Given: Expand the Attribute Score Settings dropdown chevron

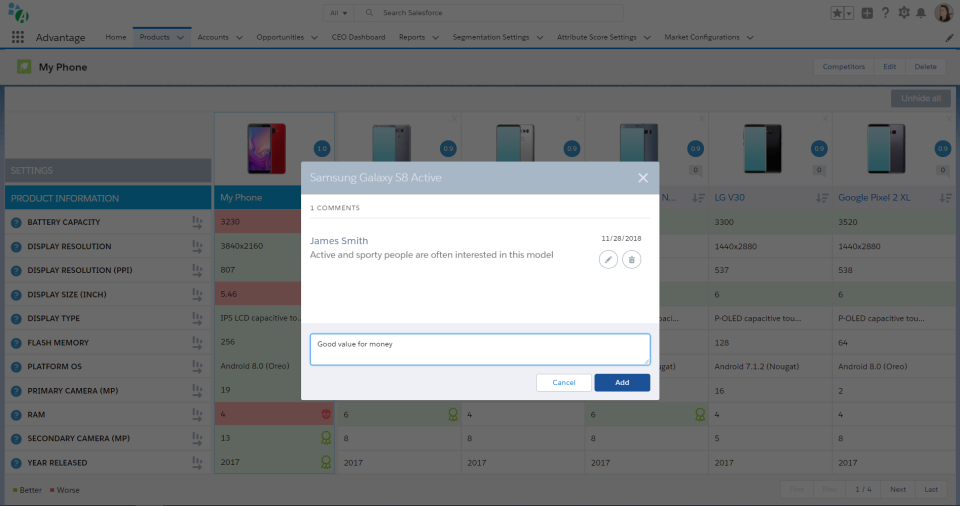Looking at the screenshot, I should click(x=647, y=38).
